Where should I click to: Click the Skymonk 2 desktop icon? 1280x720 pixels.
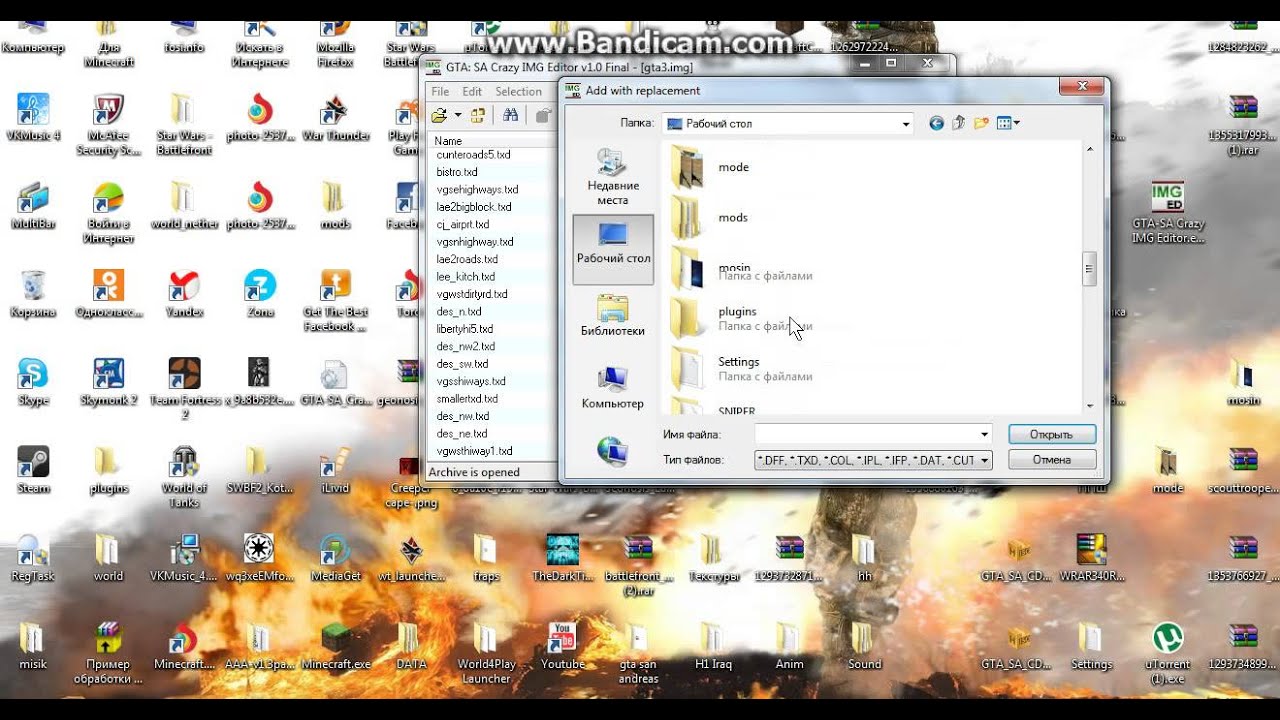[x=109, y=381]
